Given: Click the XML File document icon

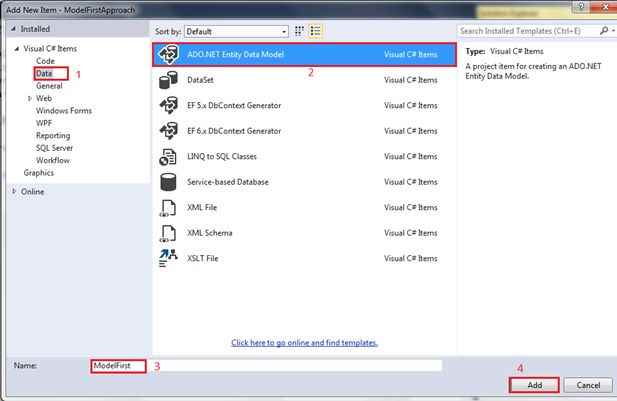Looking at the screenshot, I should coord(168,208).
